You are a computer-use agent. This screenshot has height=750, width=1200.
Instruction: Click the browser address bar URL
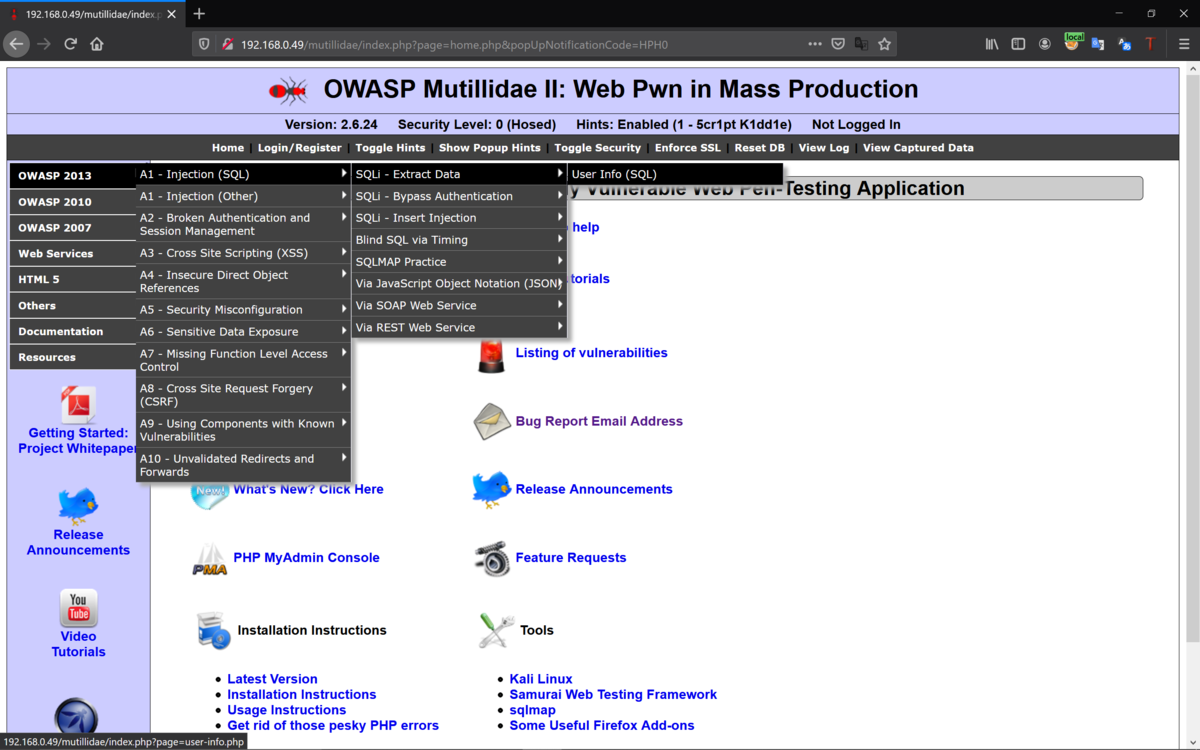[454, 44]
